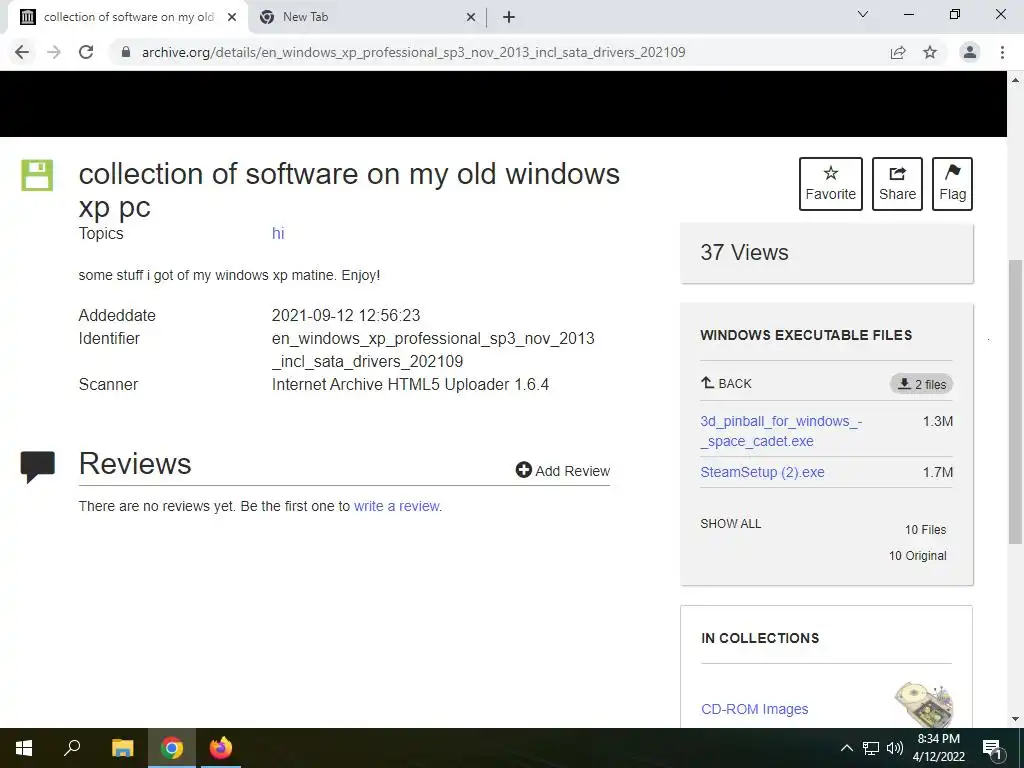The image size is (1024, 768).
Task: Open a new tab with plus button
Action: click(x=509, y=17)
